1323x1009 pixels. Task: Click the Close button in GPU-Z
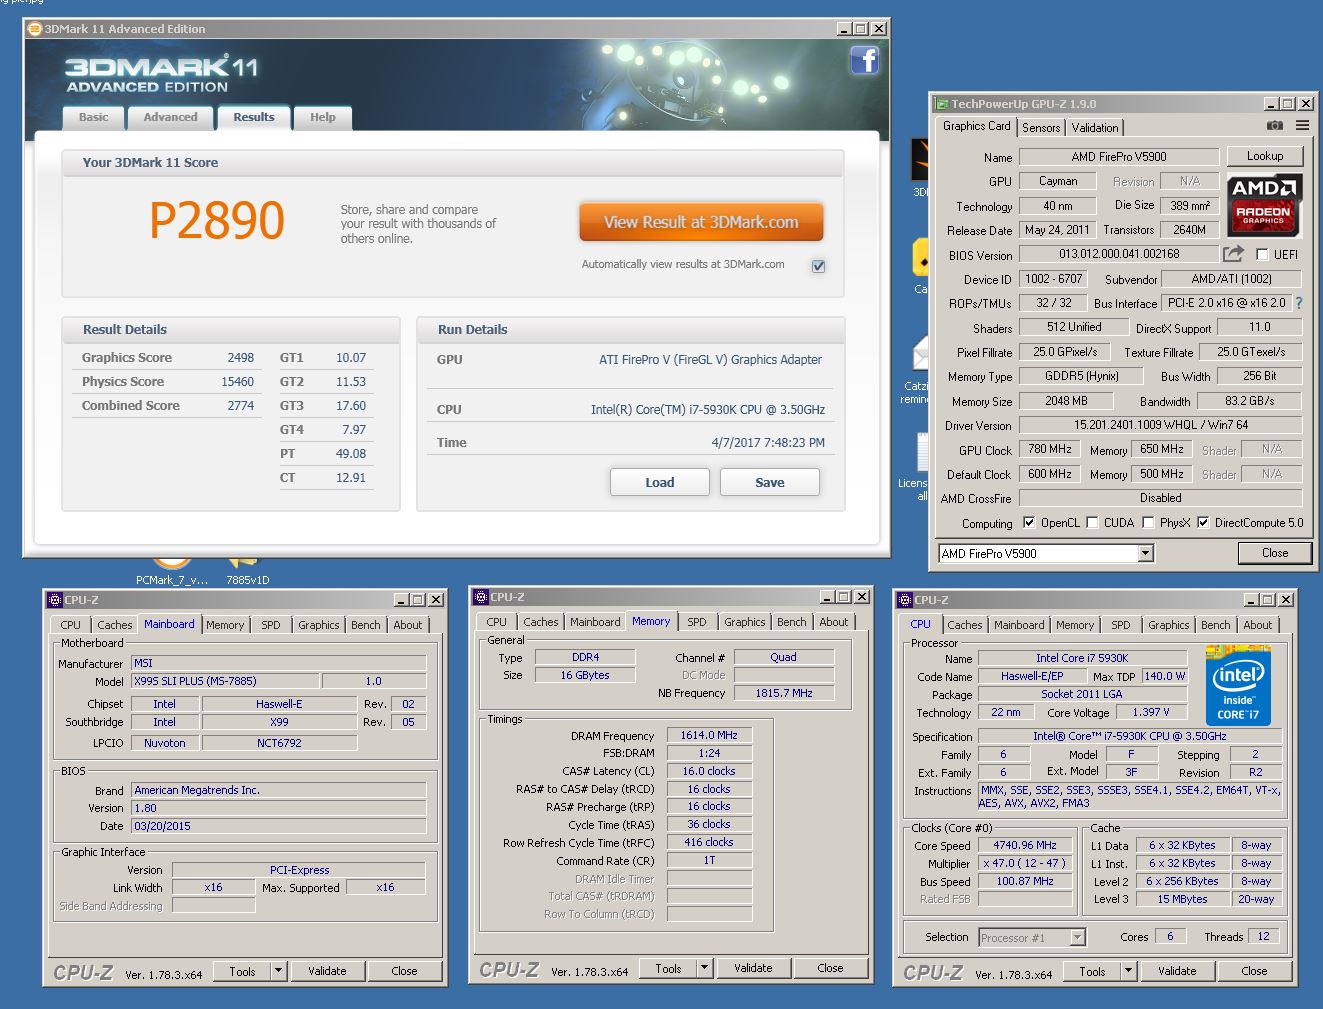1275,553
